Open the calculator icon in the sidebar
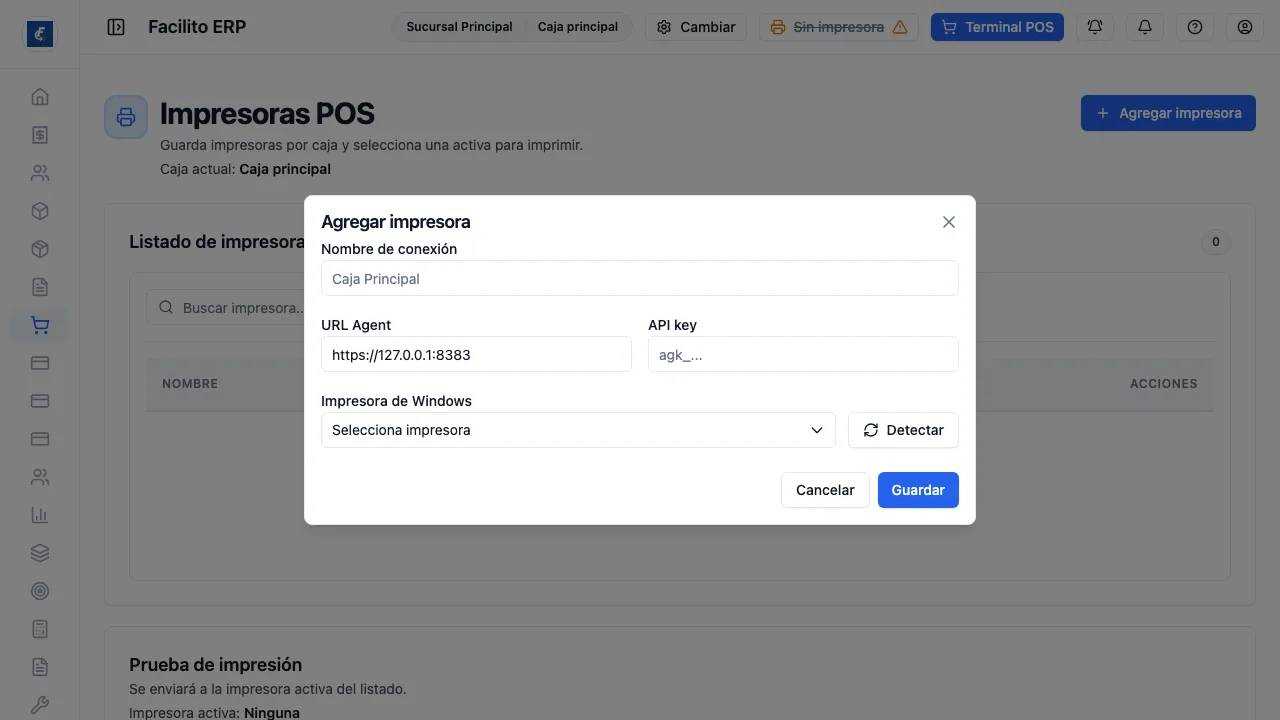Screen dimensions: 1280x720 (40, 629)
